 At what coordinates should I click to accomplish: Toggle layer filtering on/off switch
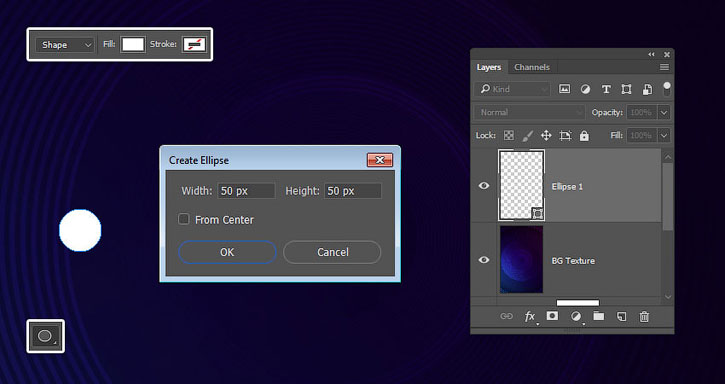pos(666,89)
